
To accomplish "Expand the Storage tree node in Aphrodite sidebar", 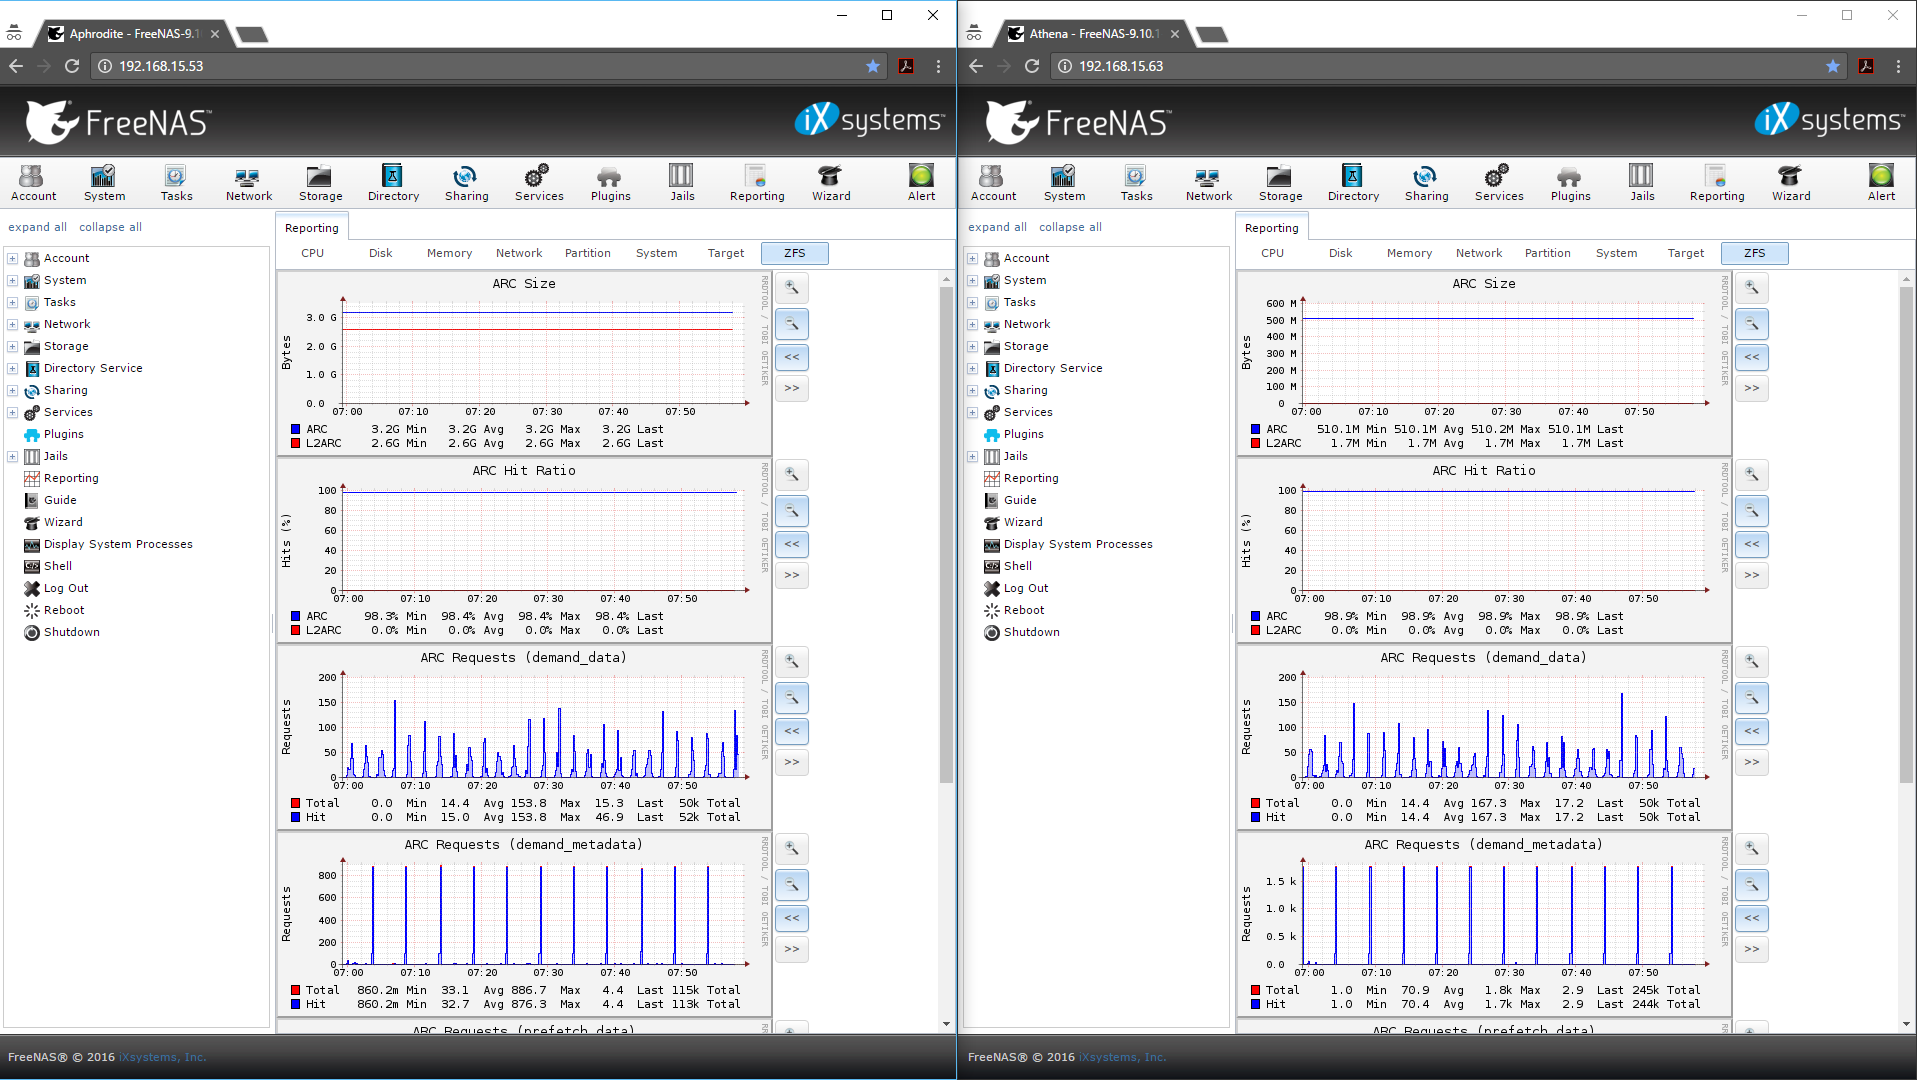I will (13, 347).
